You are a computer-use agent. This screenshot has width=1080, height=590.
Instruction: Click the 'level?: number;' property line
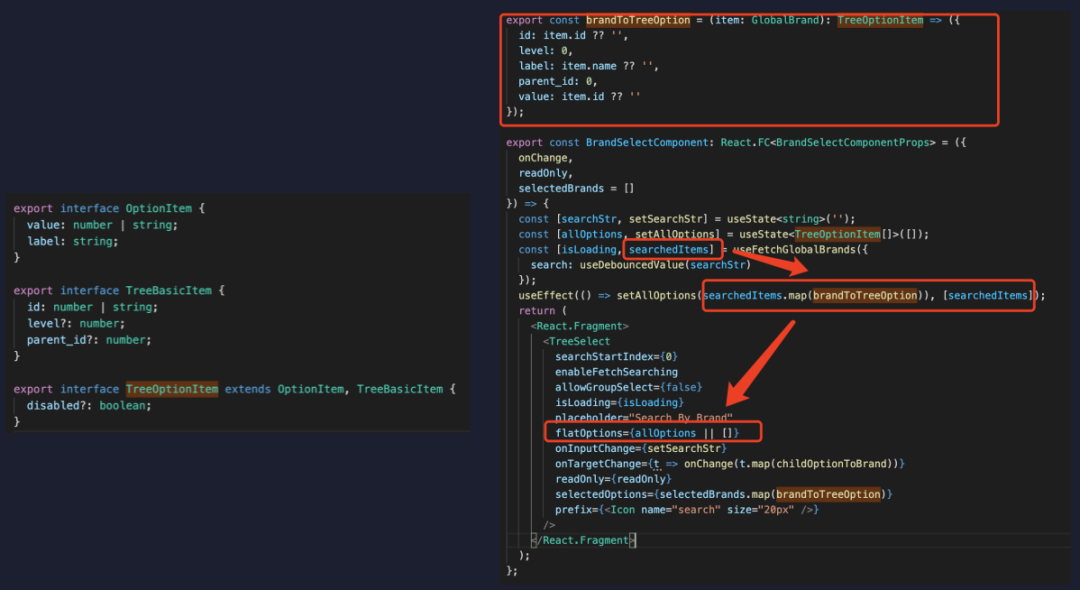click(x=76, y=324)
